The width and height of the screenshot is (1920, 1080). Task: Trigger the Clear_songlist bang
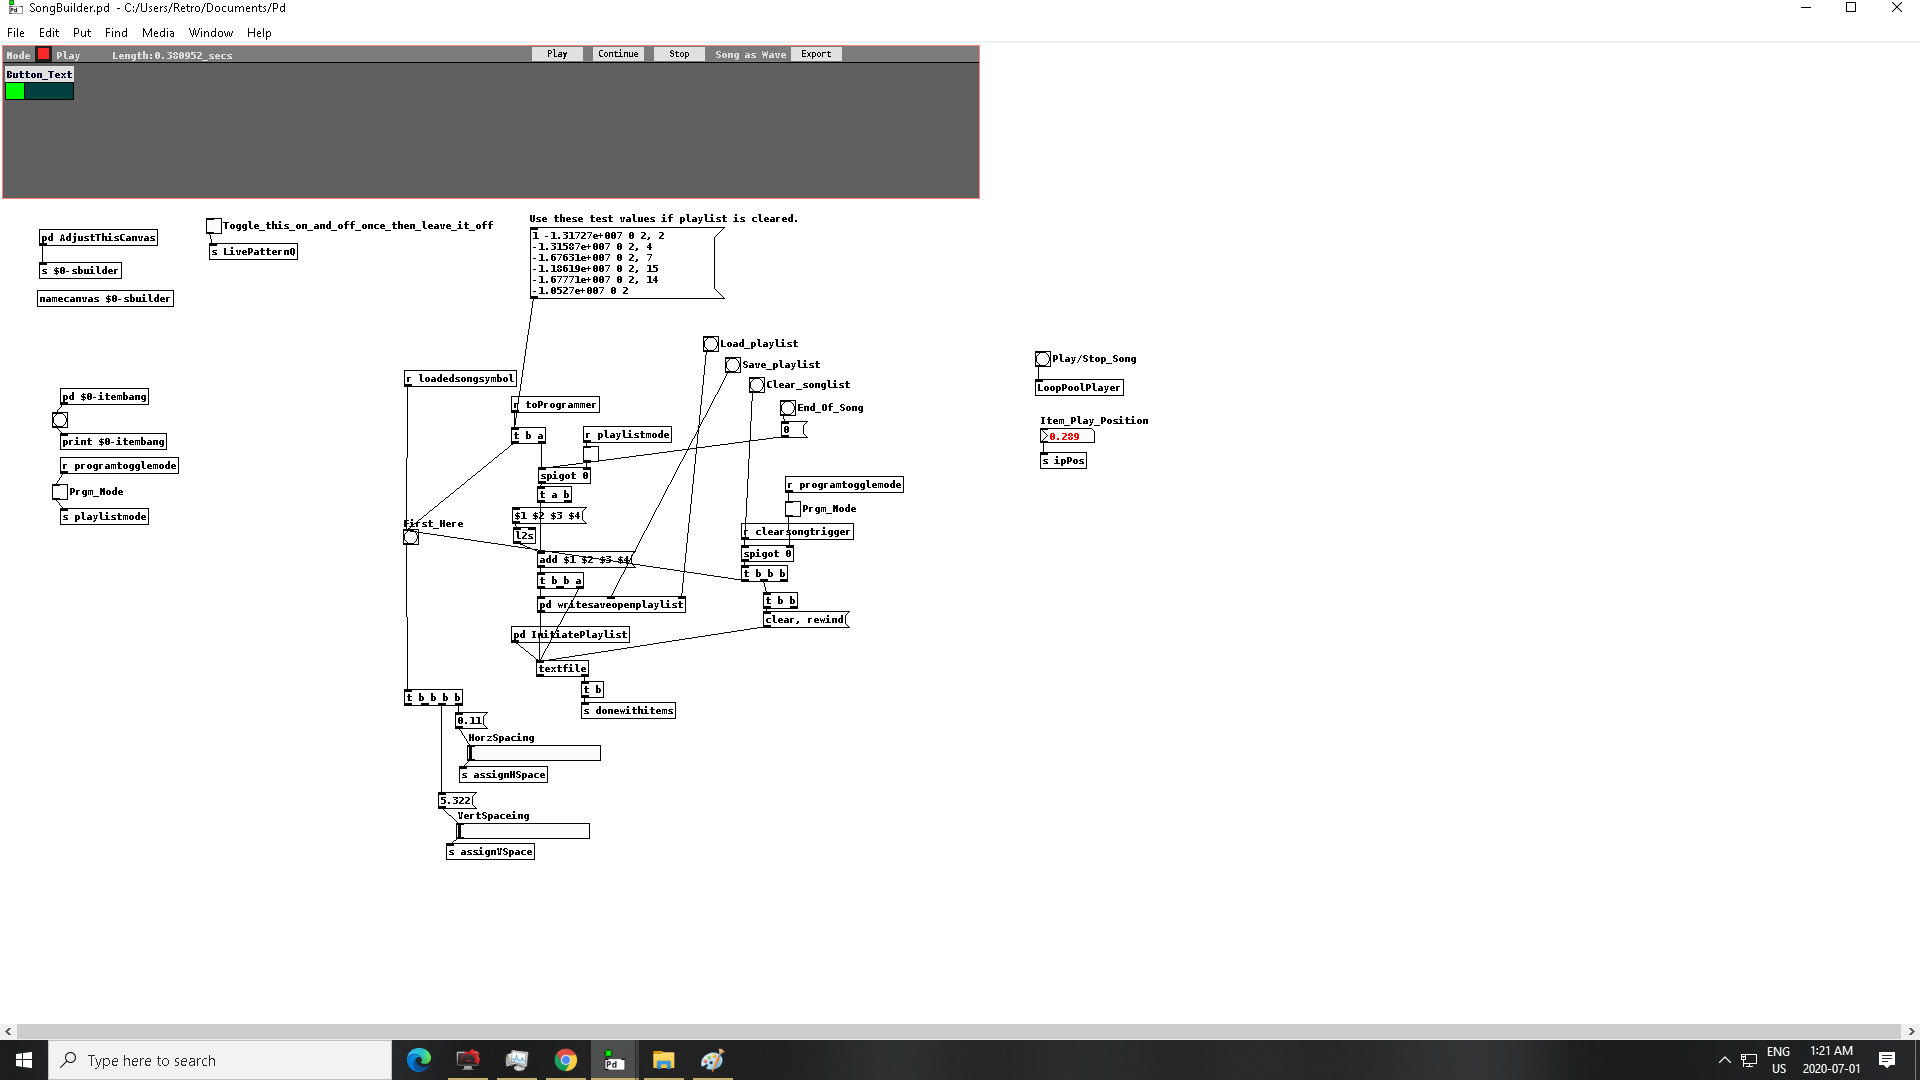[757, 385]
